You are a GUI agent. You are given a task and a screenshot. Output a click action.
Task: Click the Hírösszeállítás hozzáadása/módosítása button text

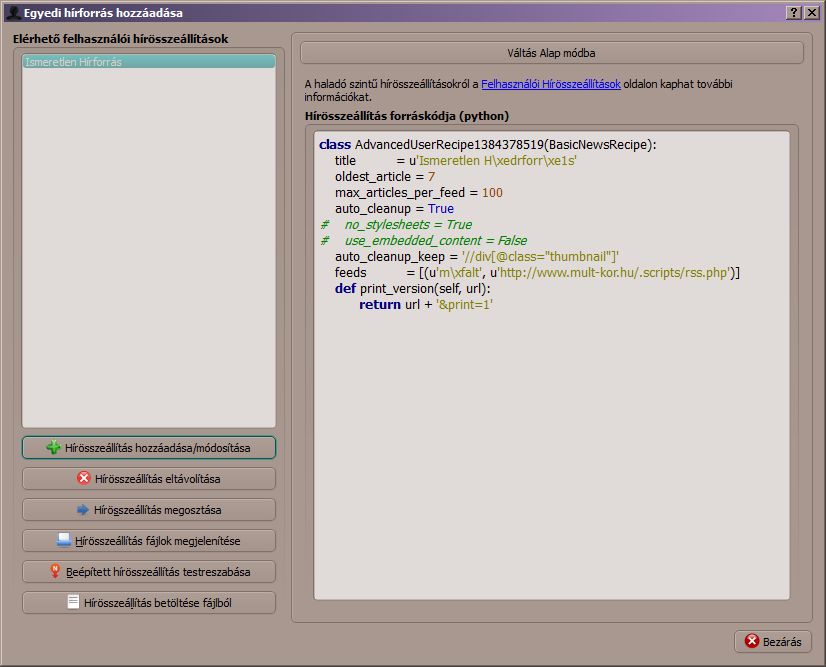pyautogui.click(x=158, y=448)
